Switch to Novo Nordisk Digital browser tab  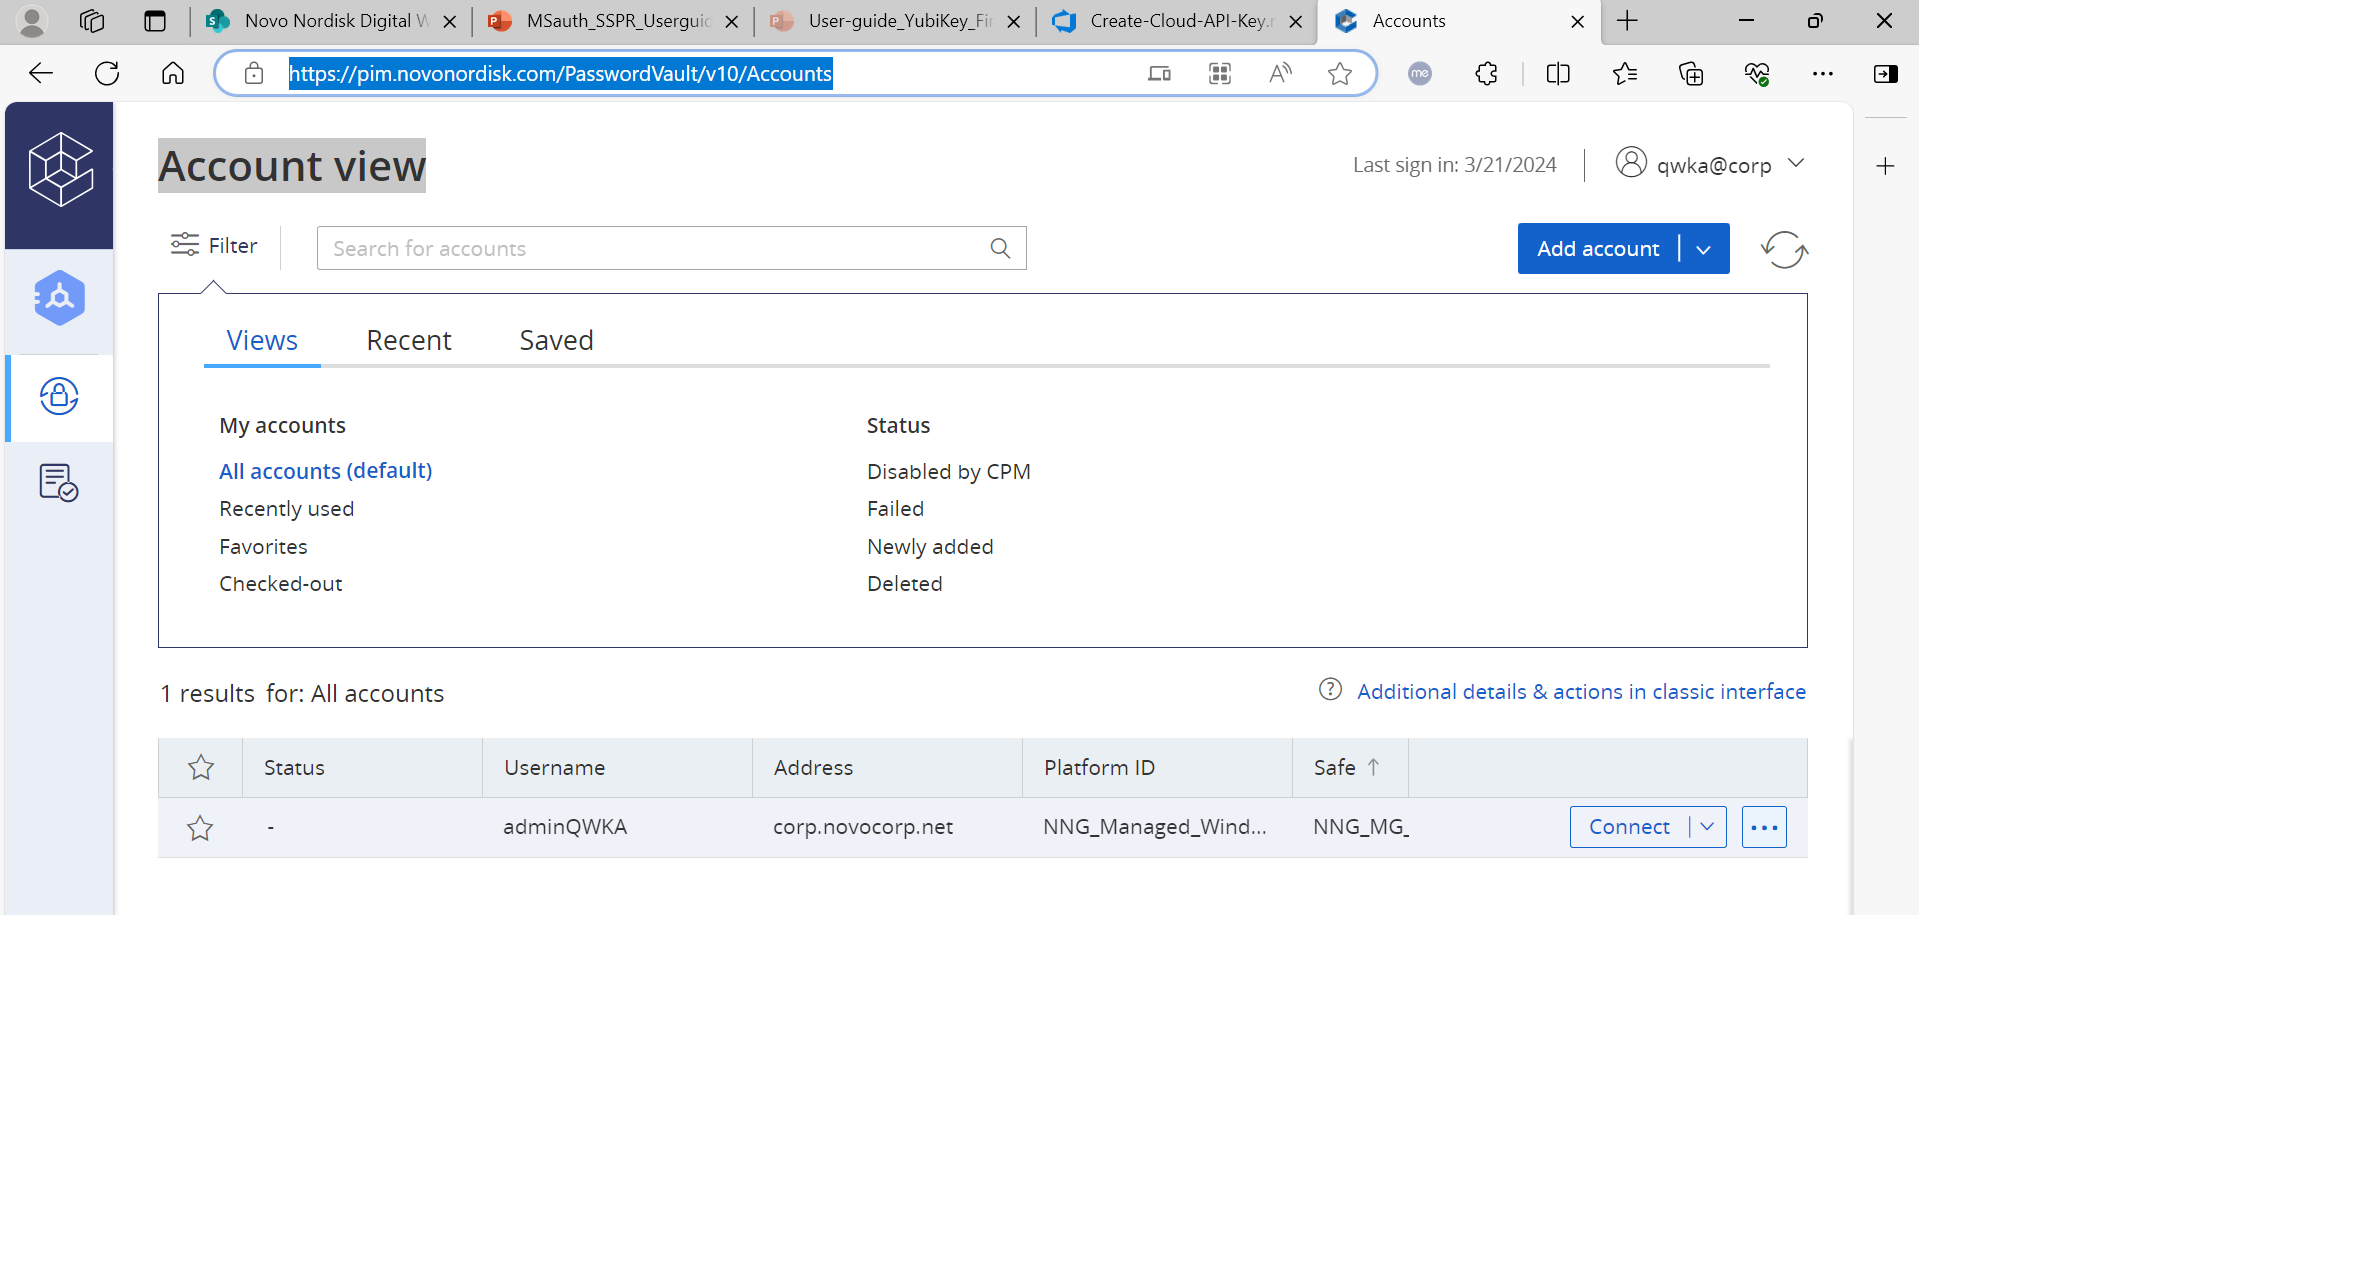(330, 21)
